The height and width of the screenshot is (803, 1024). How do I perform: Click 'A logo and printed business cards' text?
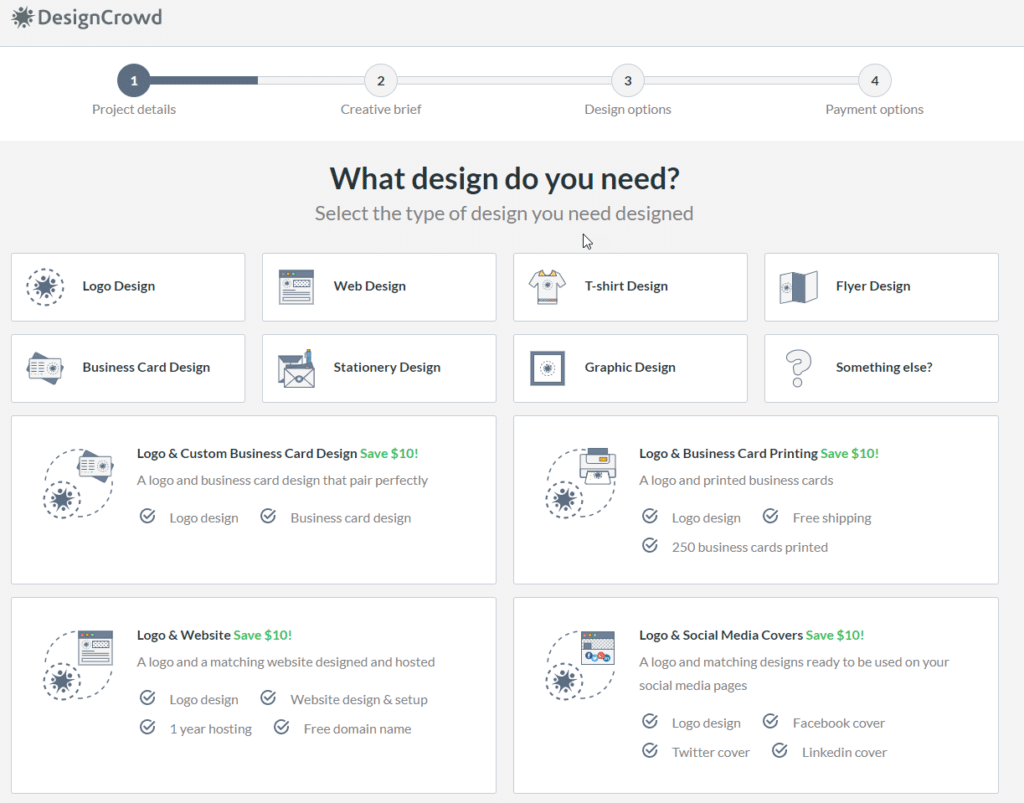[x=736, y=480]
